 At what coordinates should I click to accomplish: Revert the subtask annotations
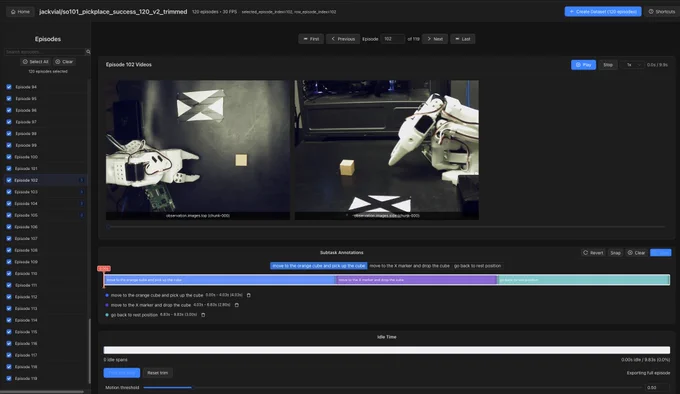tap(593, 253)
